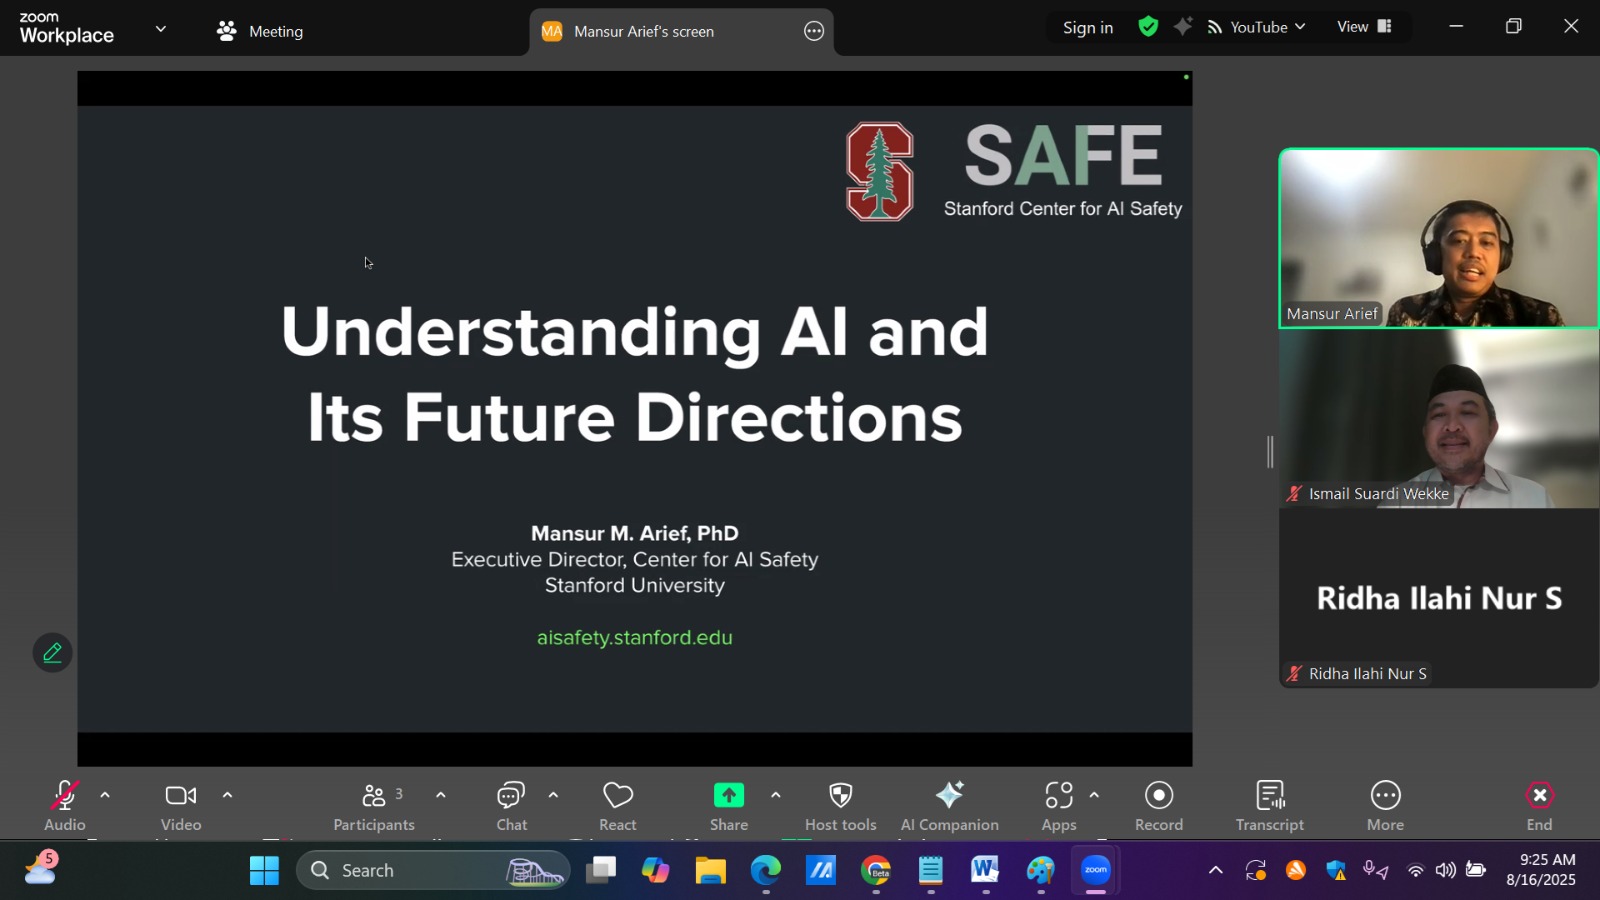Expand the Participants options arrow
Screen dimensions: 1600x900
tap(440, 796)
